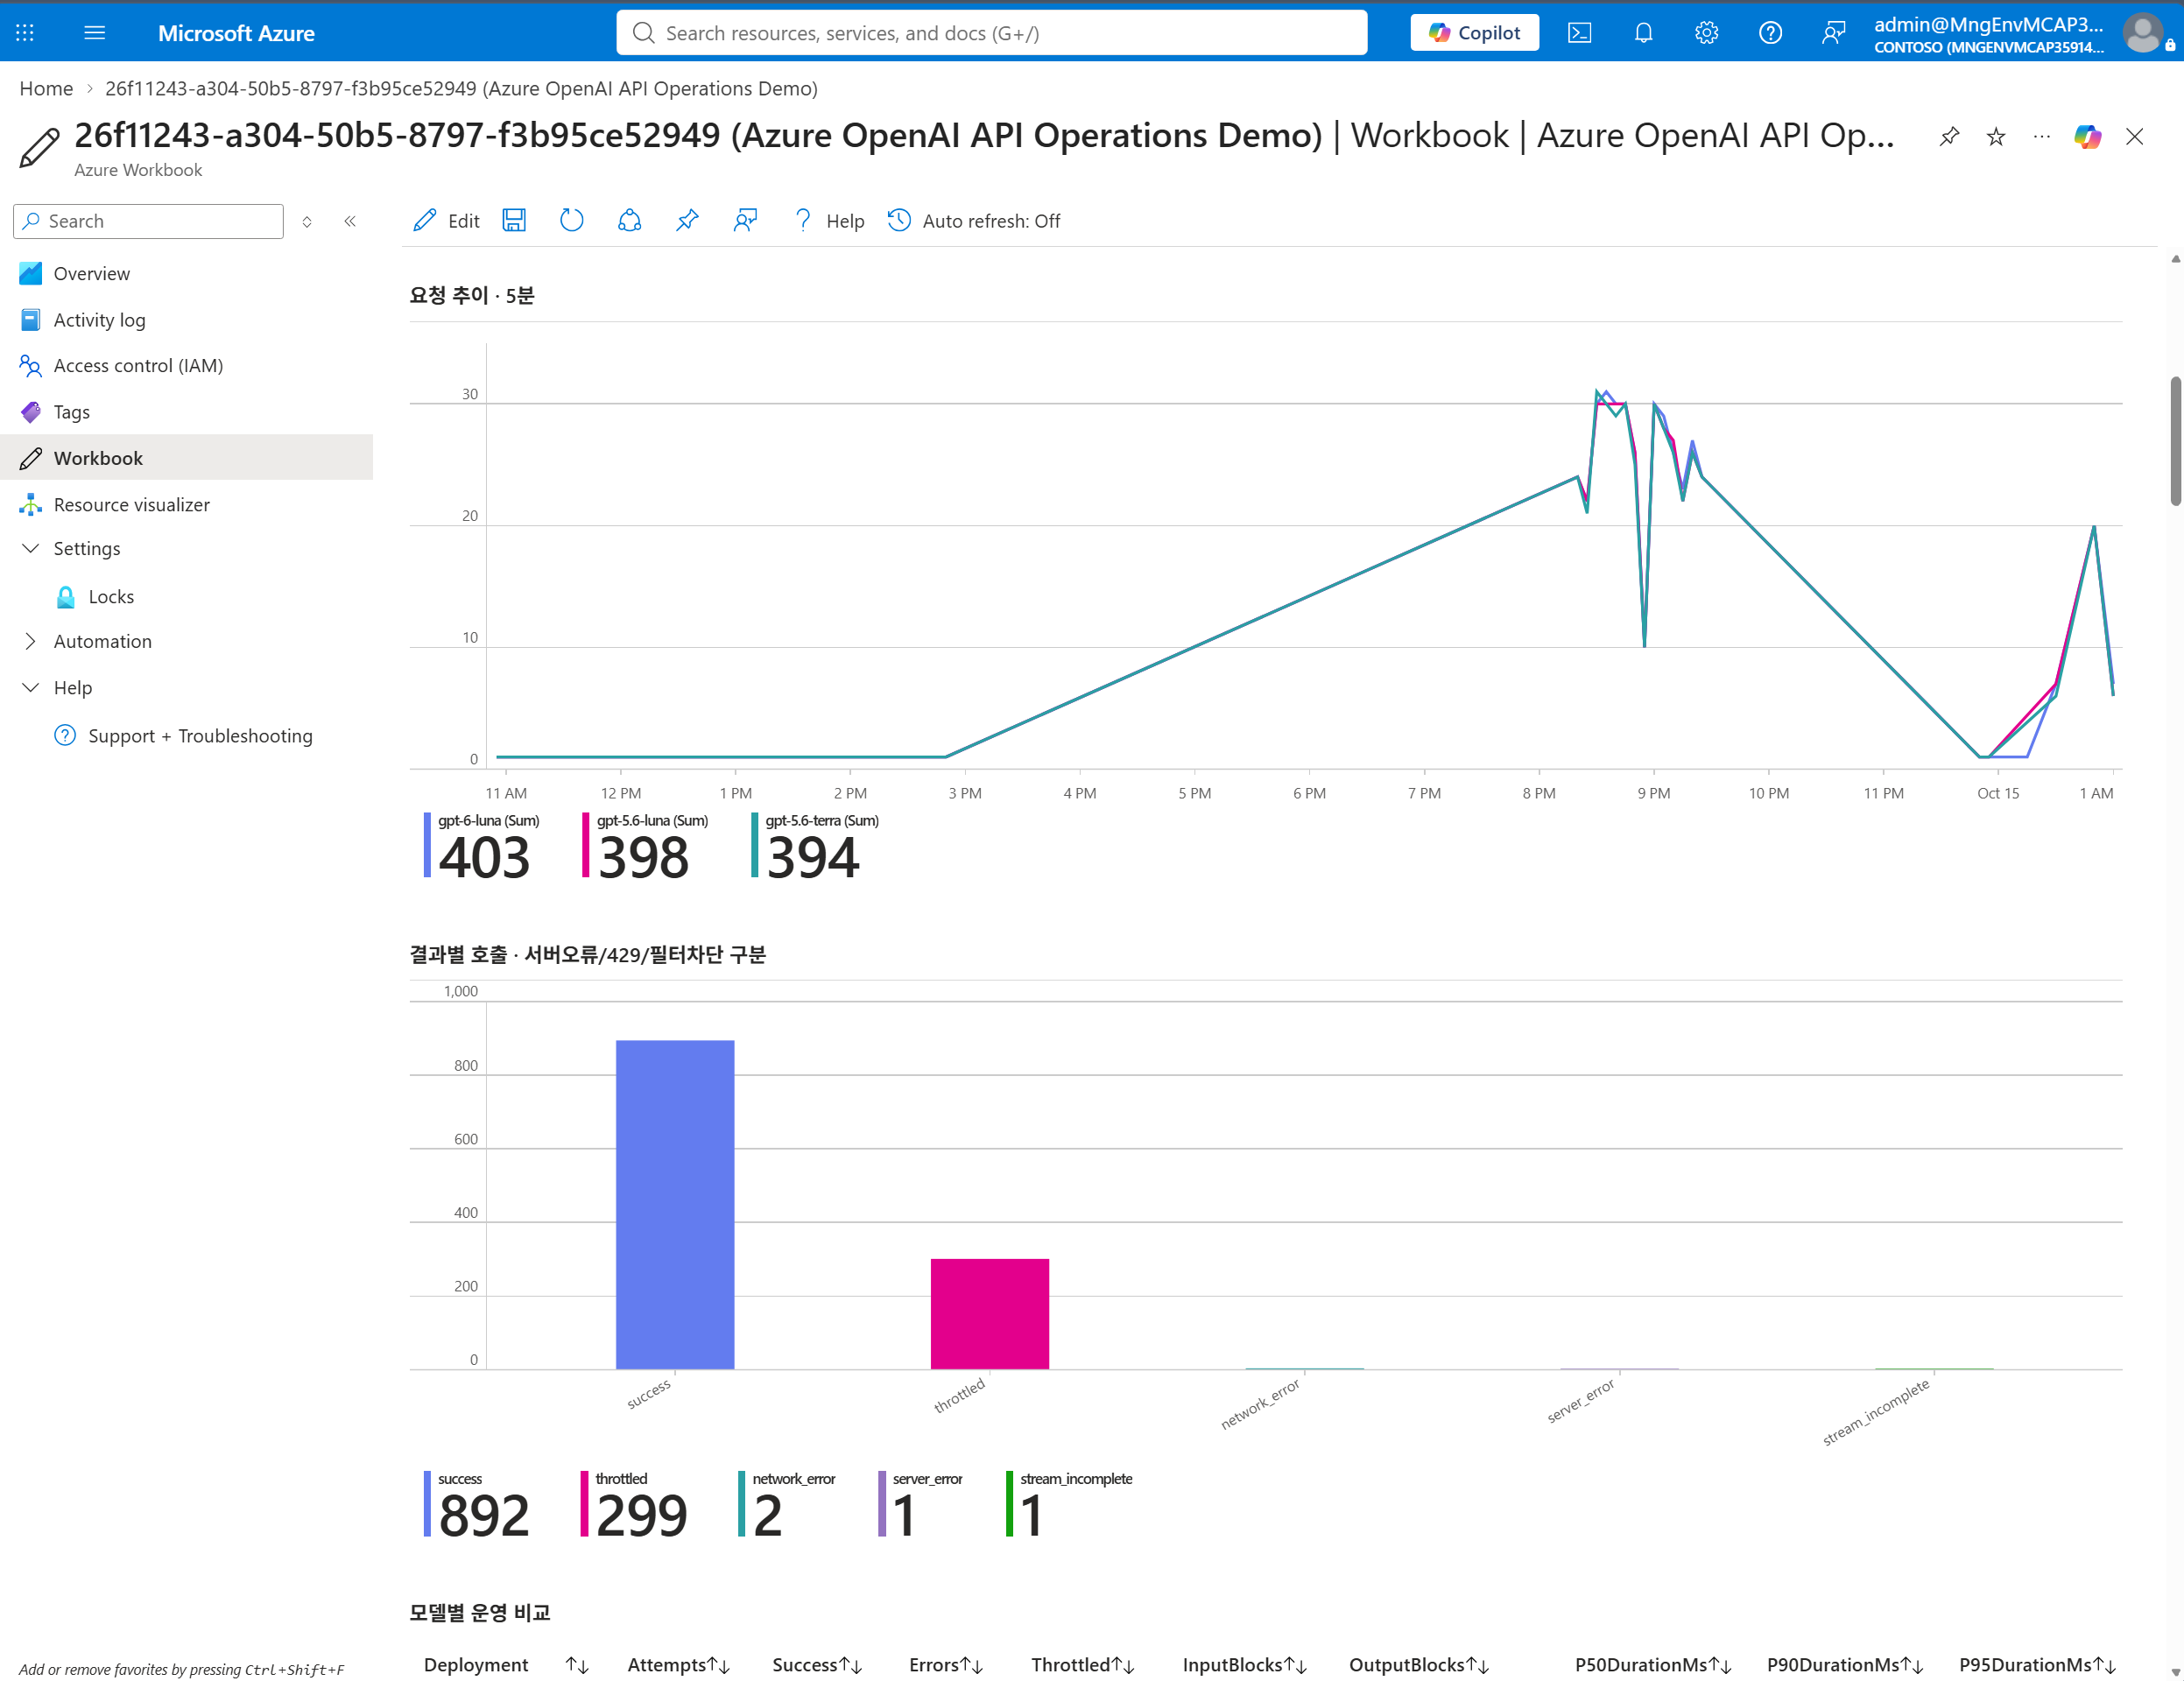Sort table by P50DurationMs column

pos(1653,1665)
